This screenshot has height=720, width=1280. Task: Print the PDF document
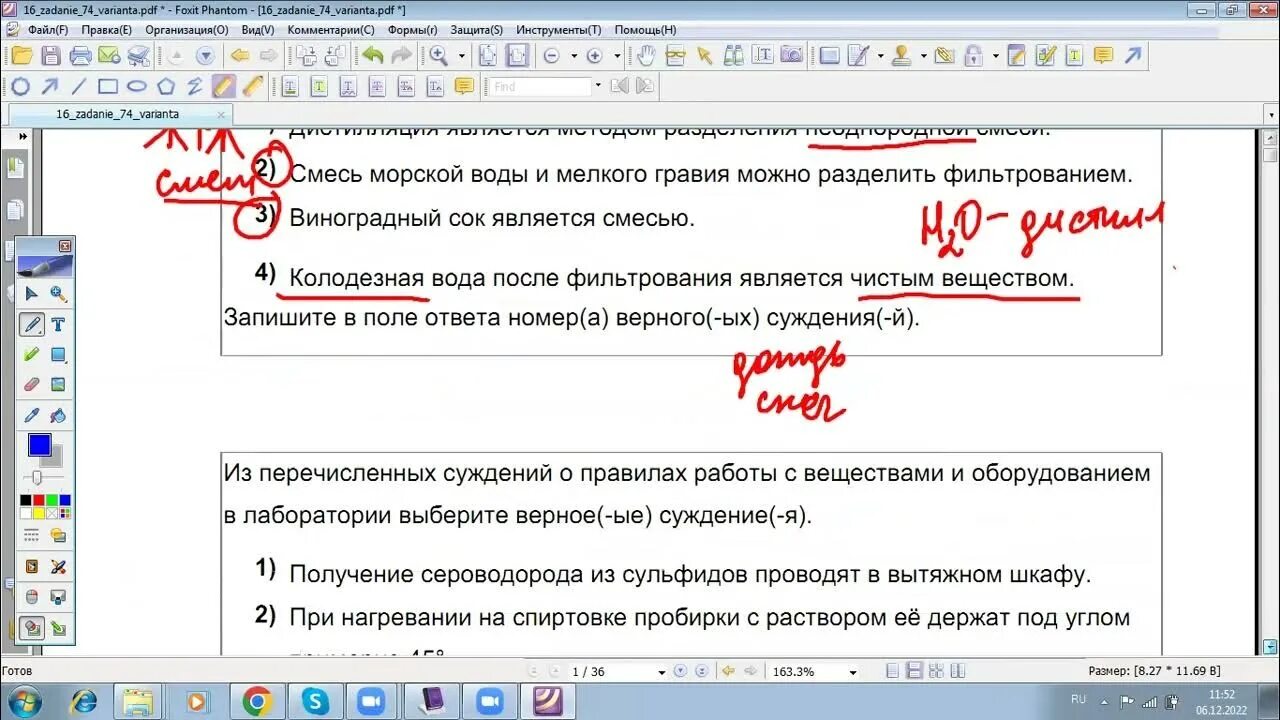[x=80, y=56]
